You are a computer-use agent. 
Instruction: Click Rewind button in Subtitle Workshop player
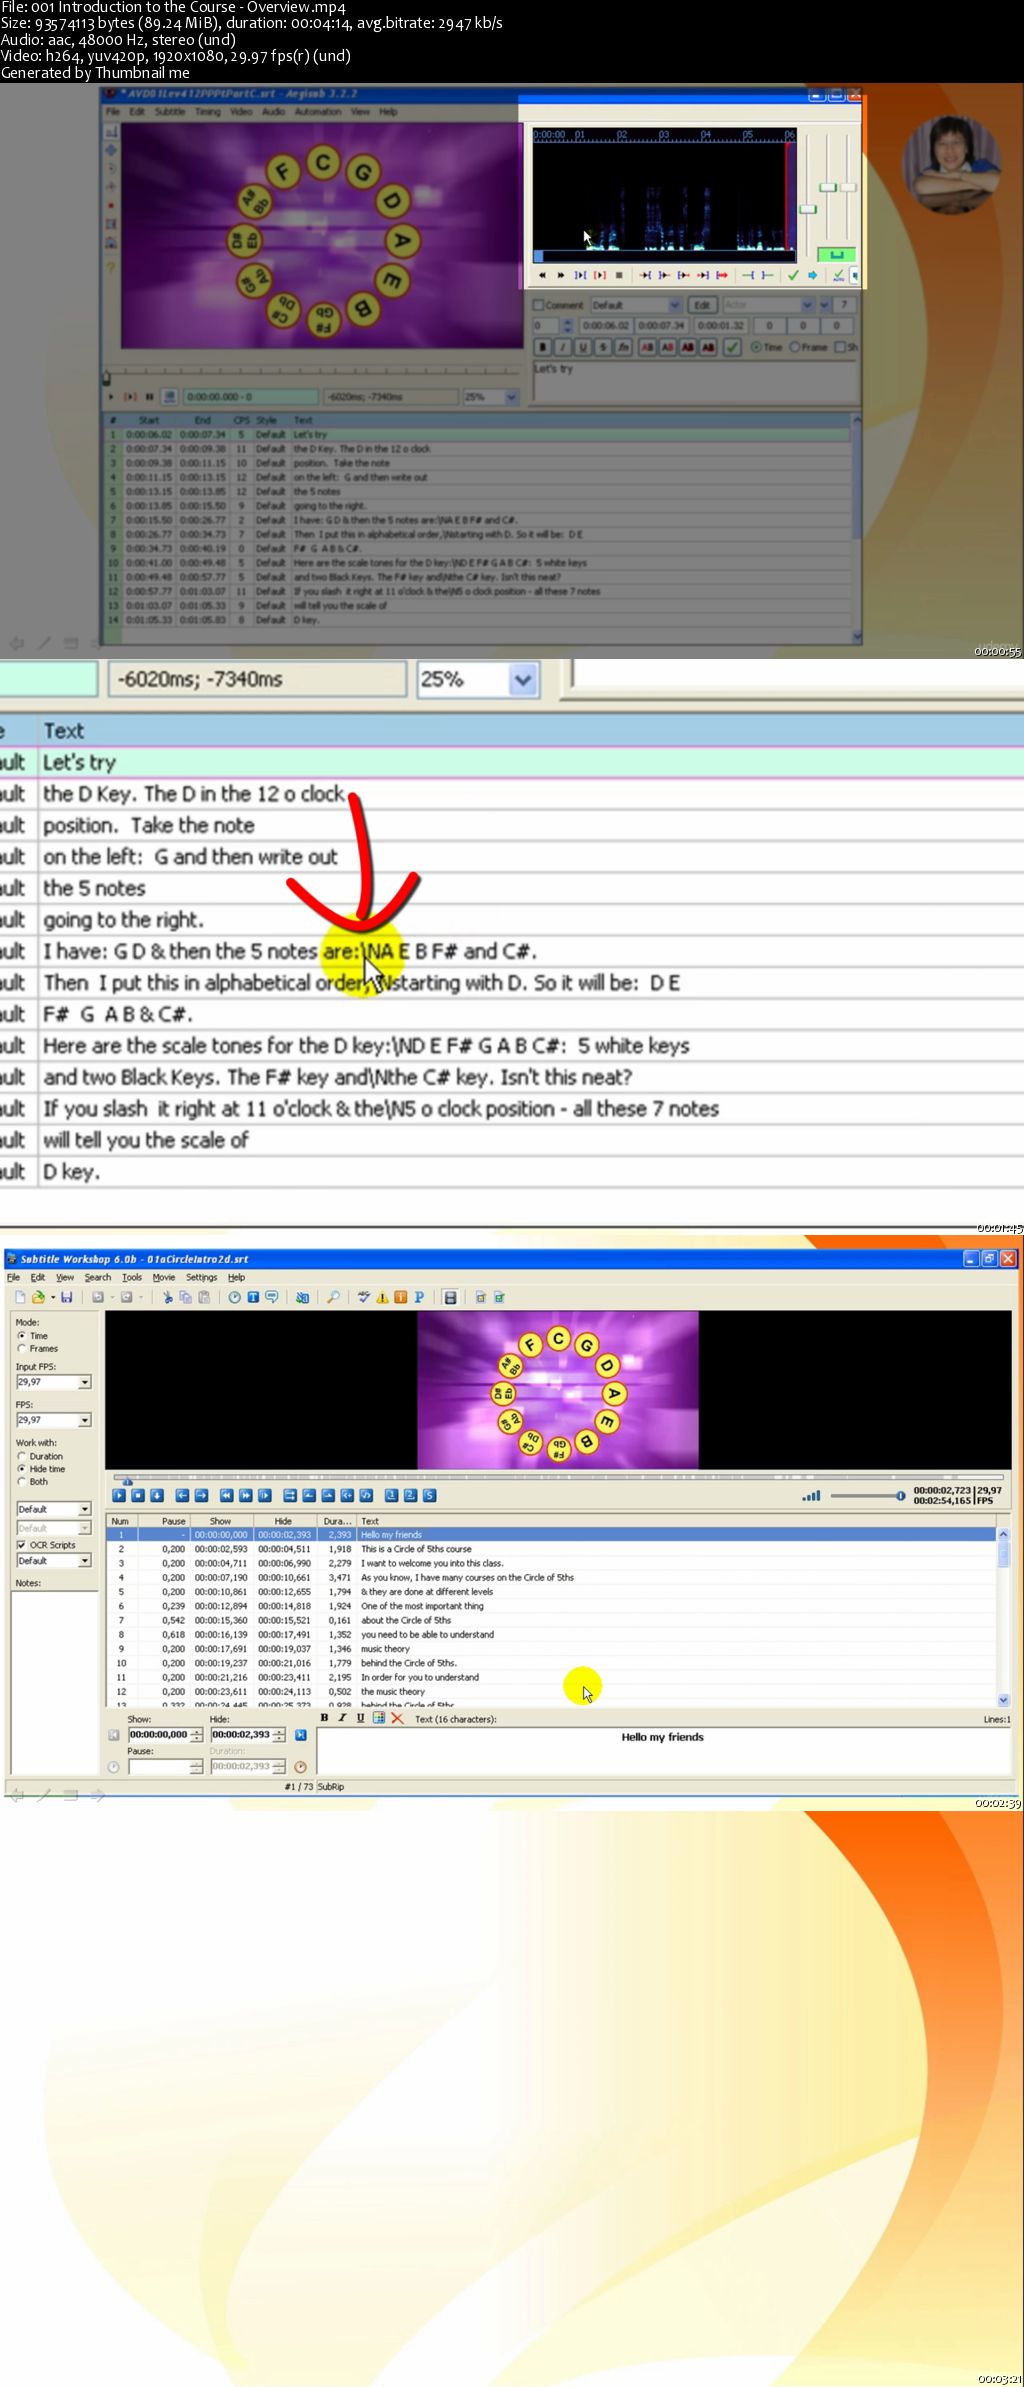pos(227,1495)
